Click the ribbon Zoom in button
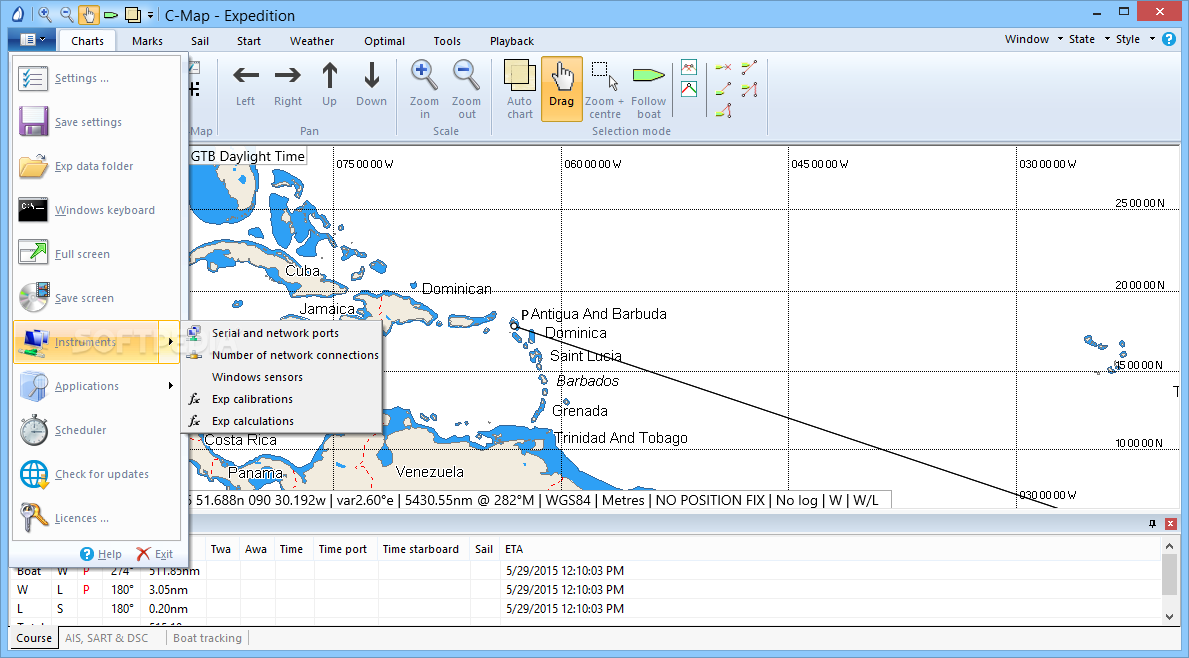 point(425,89)
